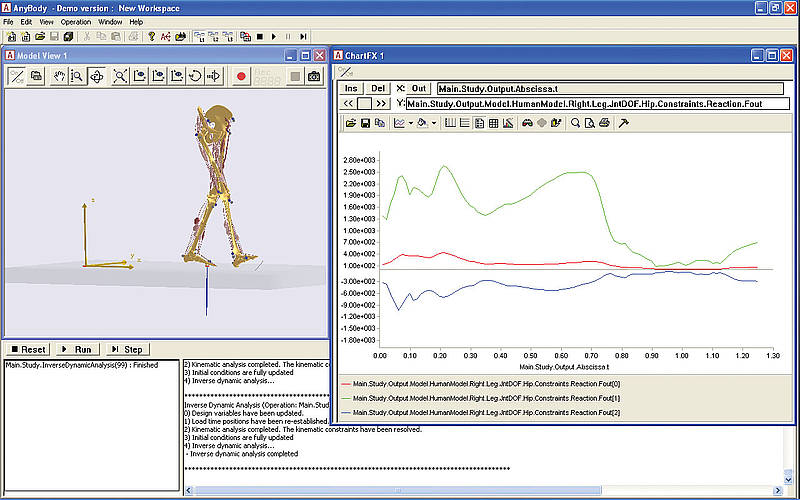Open the View menu
This screenshot has width=800, height=500.
(x=46, y=22)
